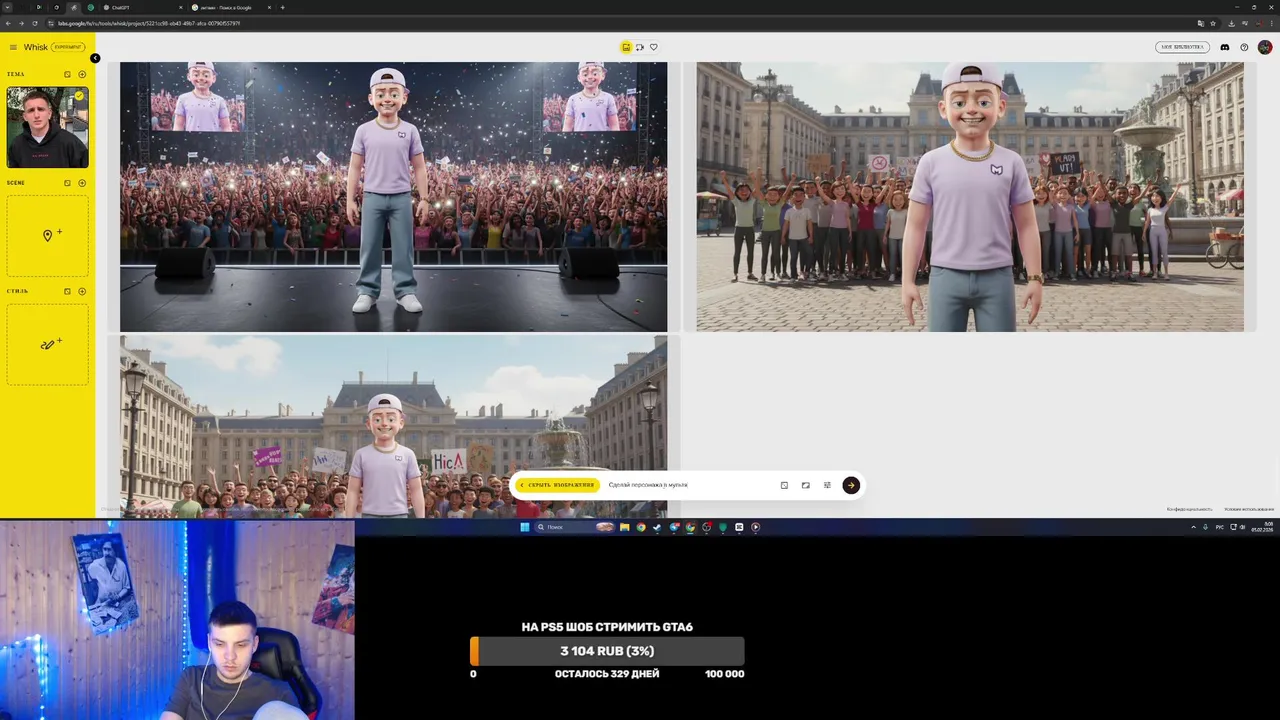Add a new Тема image with plus
1280x720 pixels.
pos(82,74)
